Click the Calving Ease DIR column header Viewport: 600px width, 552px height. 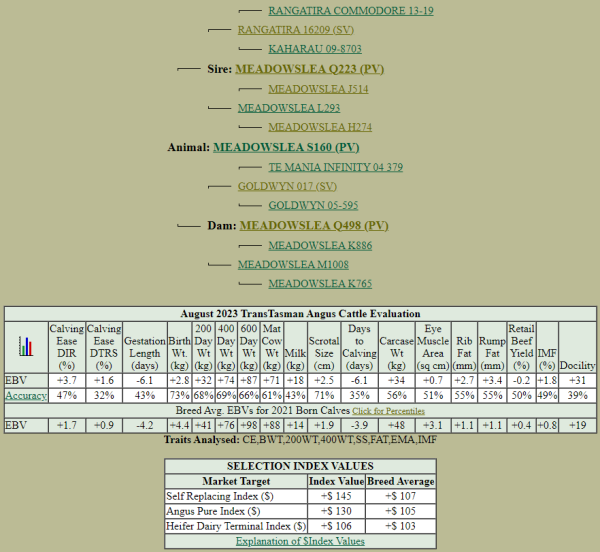67,347
